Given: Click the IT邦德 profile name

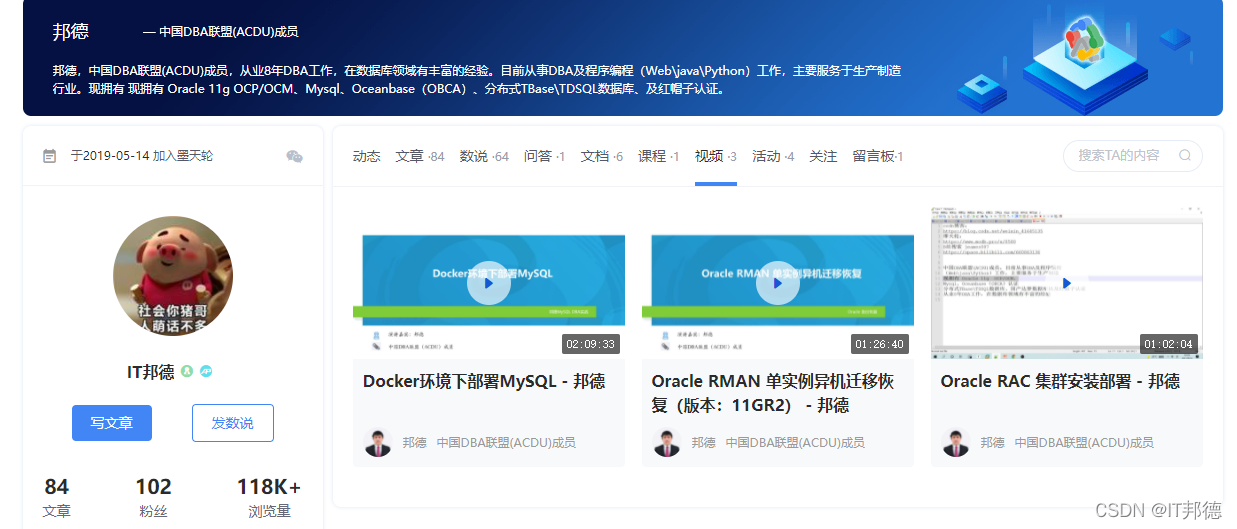Looking at the screenshot, I should tap(150, 372).
